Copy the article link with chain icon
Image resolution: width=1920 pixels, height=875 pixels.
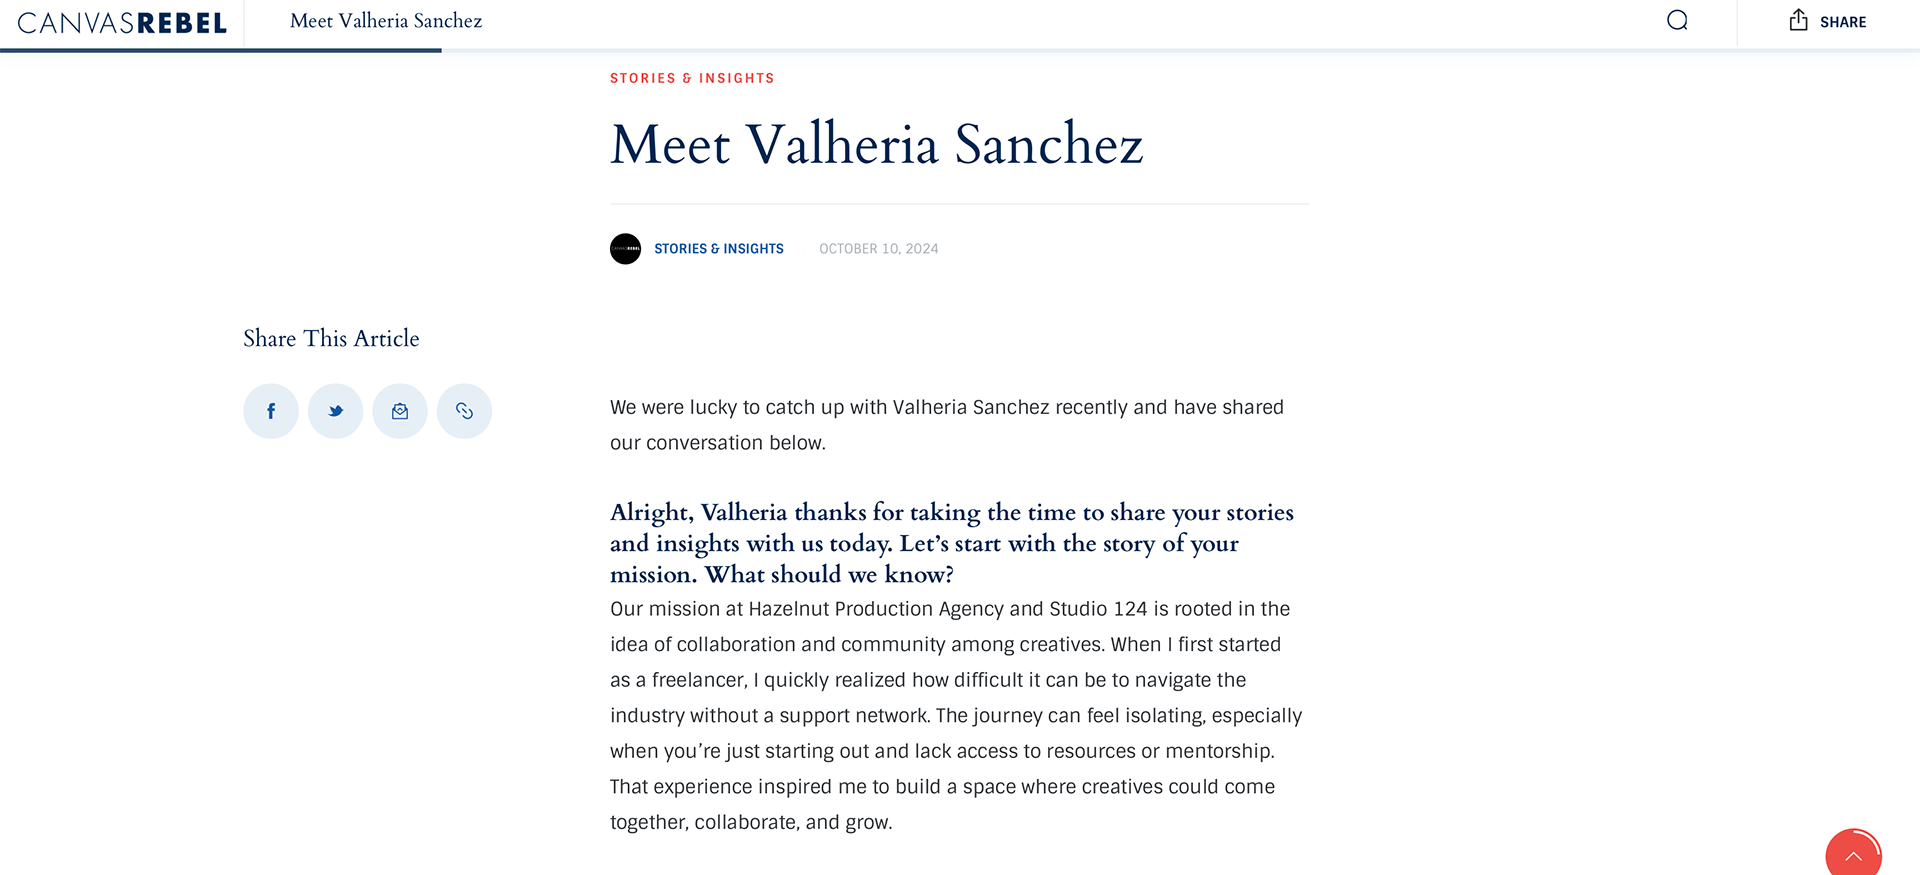click(464, 411)
